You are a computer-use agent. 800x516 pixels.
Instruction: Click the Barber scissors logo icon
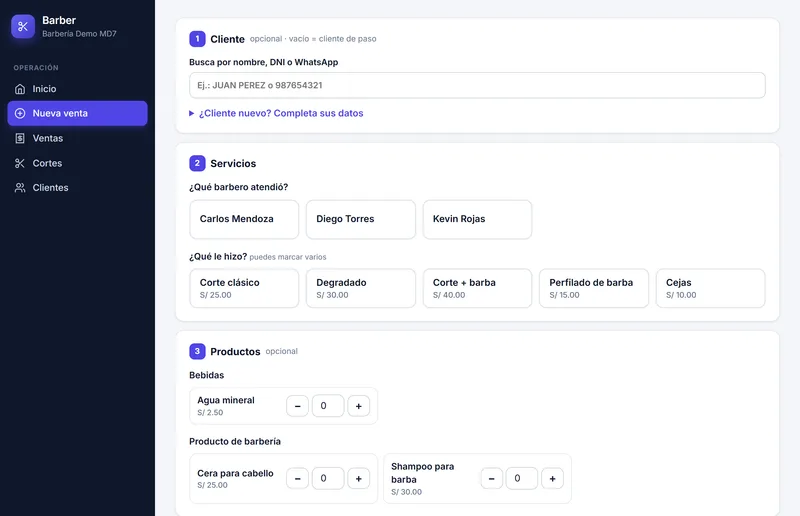23,27
